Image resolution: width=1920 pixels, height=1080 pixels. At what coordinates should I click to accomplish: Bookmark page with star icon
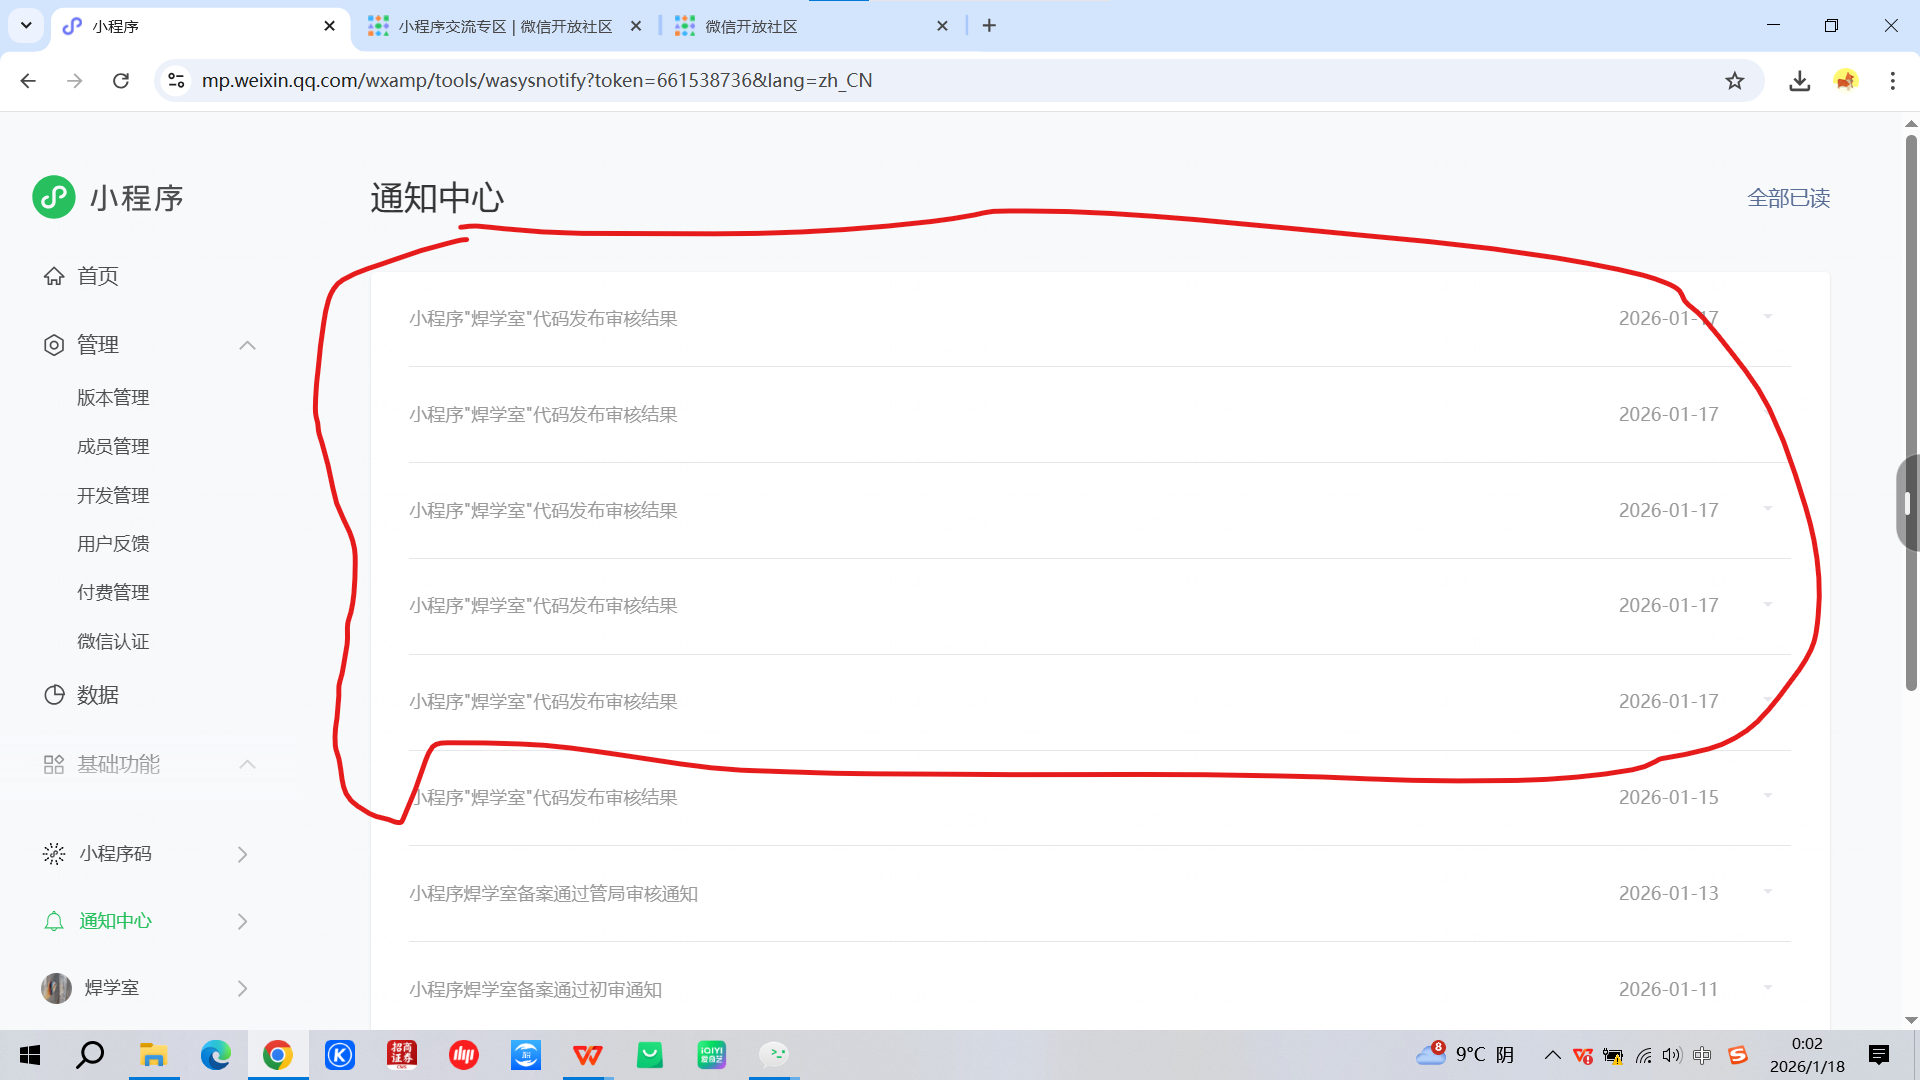(x=1734, y=81)
